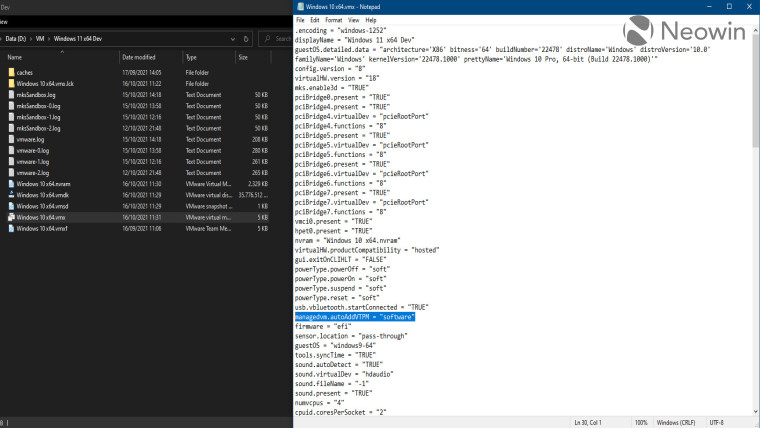Image resolution: width=760 pixels, height=428 pixels.
Task: Open the Help menu in Notepad
Action: pyautogui.click(x=371, y=20)
